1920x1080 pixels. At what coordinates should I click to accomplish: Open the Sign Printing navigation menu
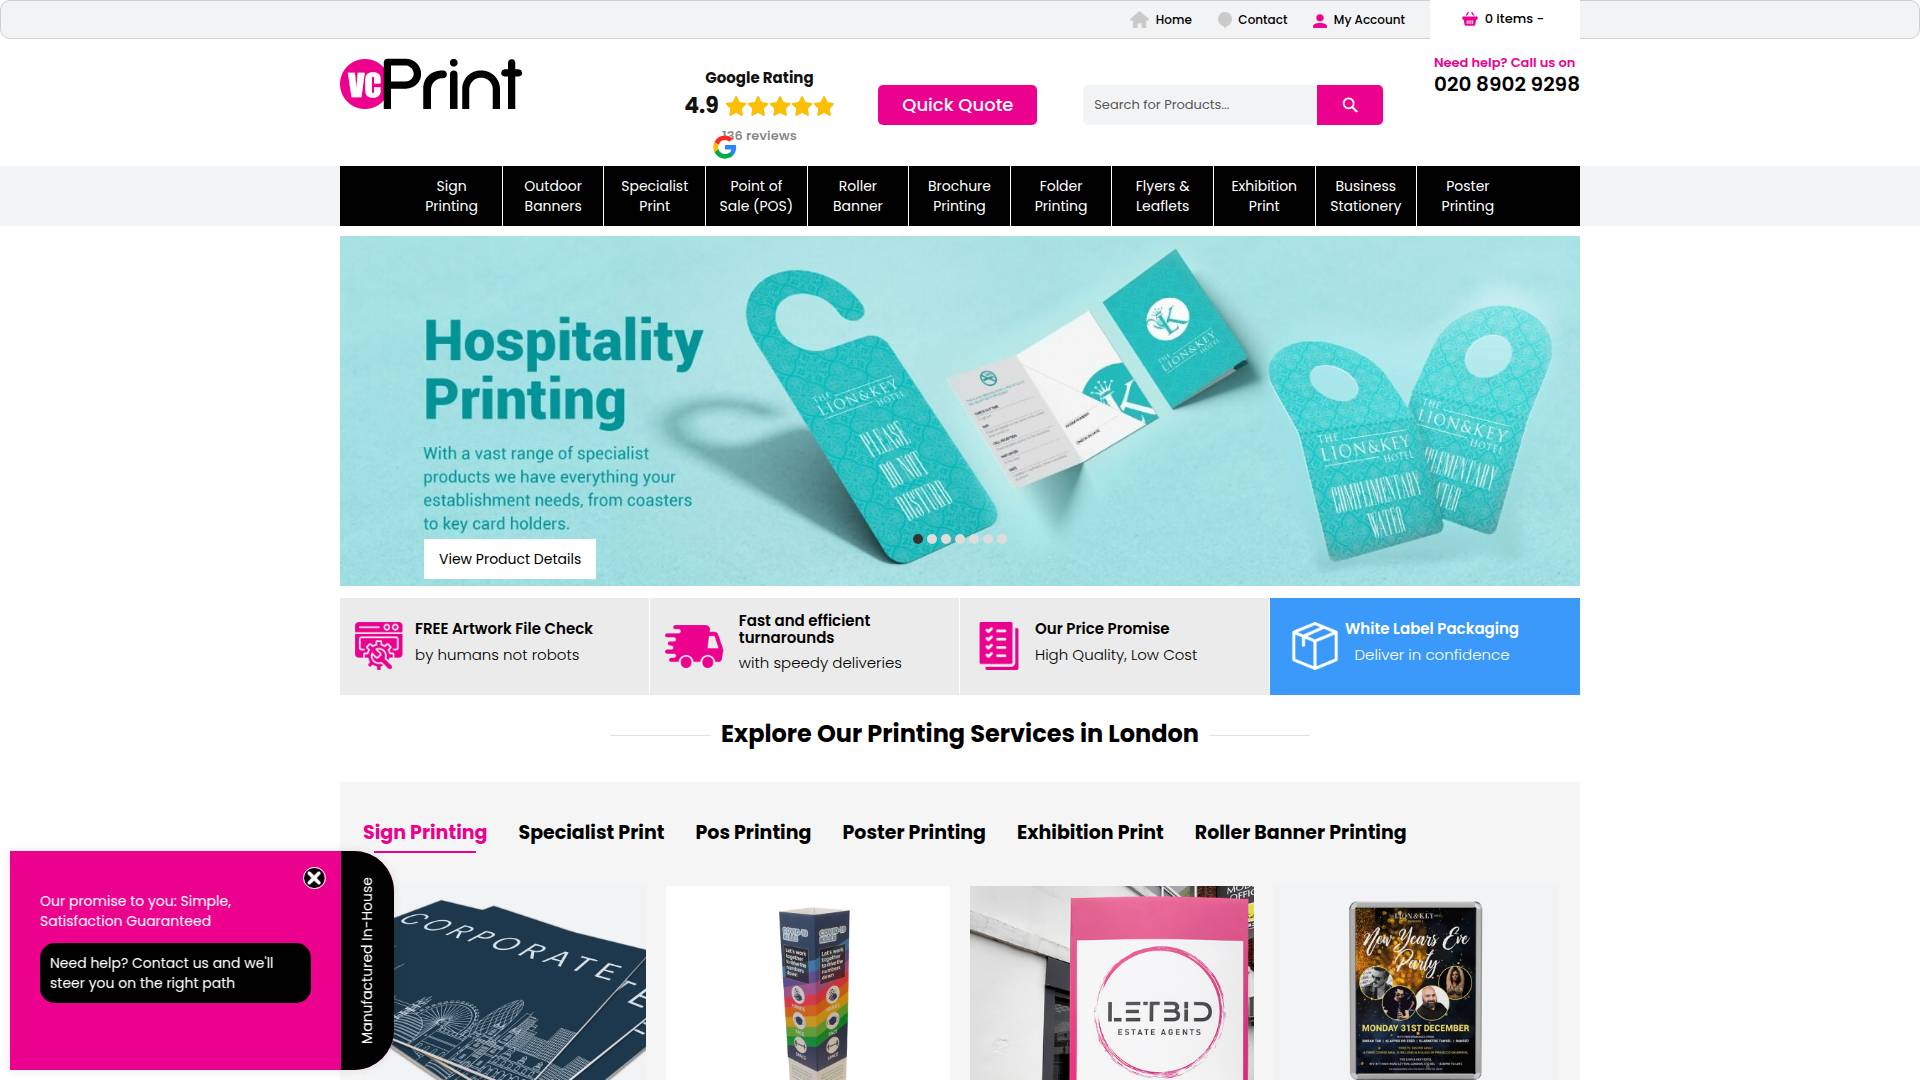pyautogui.click(x=451, y=196)
